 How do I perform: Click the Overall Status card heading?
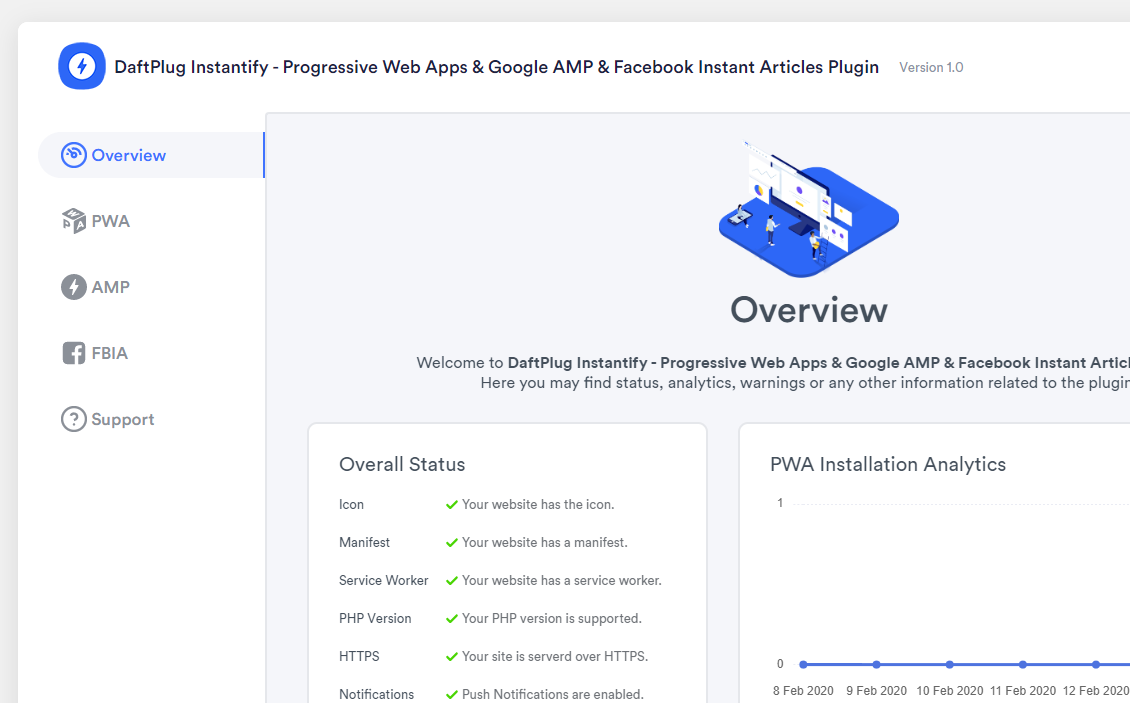coord(402,464)
